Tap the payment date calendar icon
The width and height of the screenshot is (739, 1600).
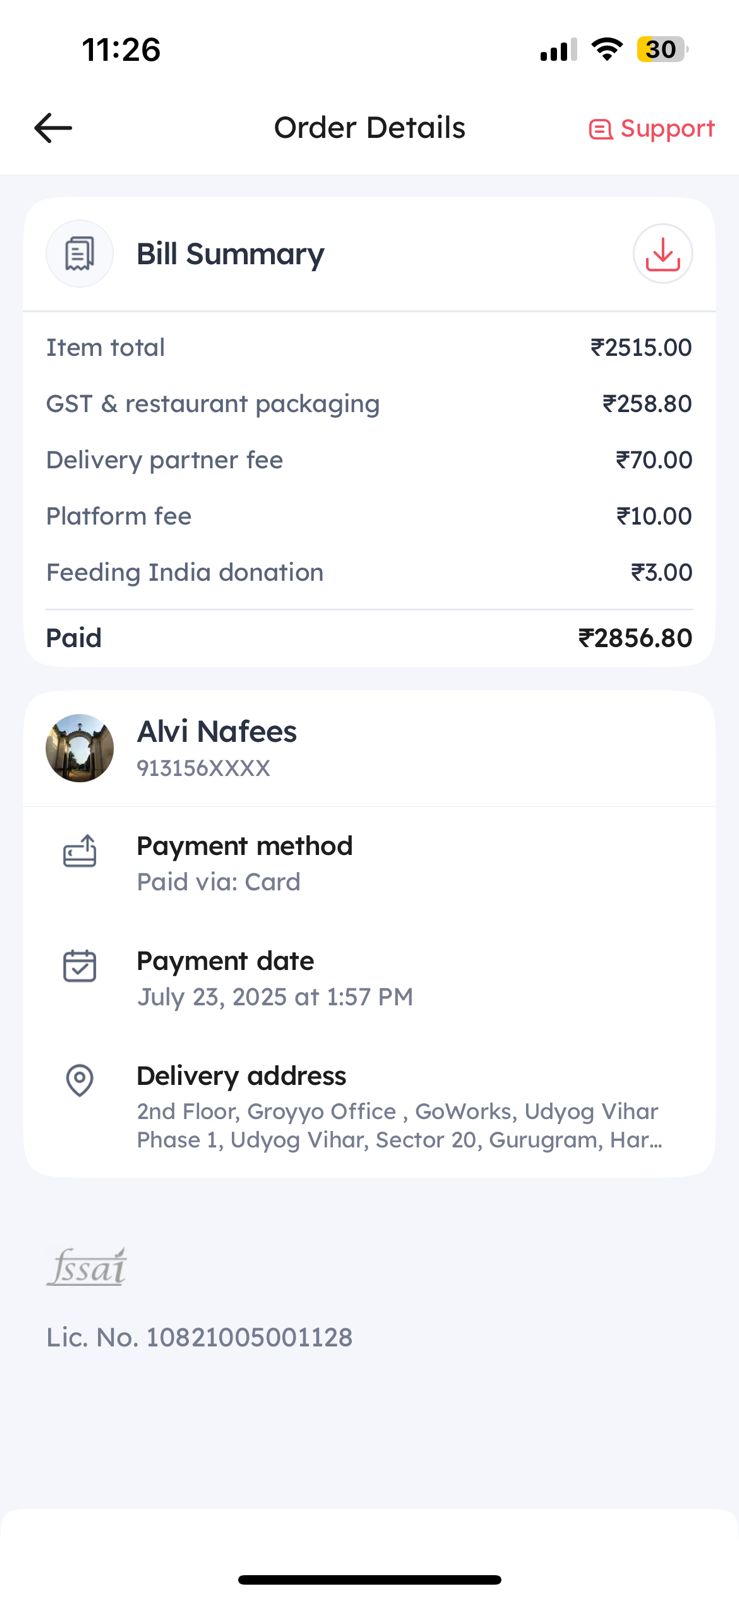click(x=80, y=966)
